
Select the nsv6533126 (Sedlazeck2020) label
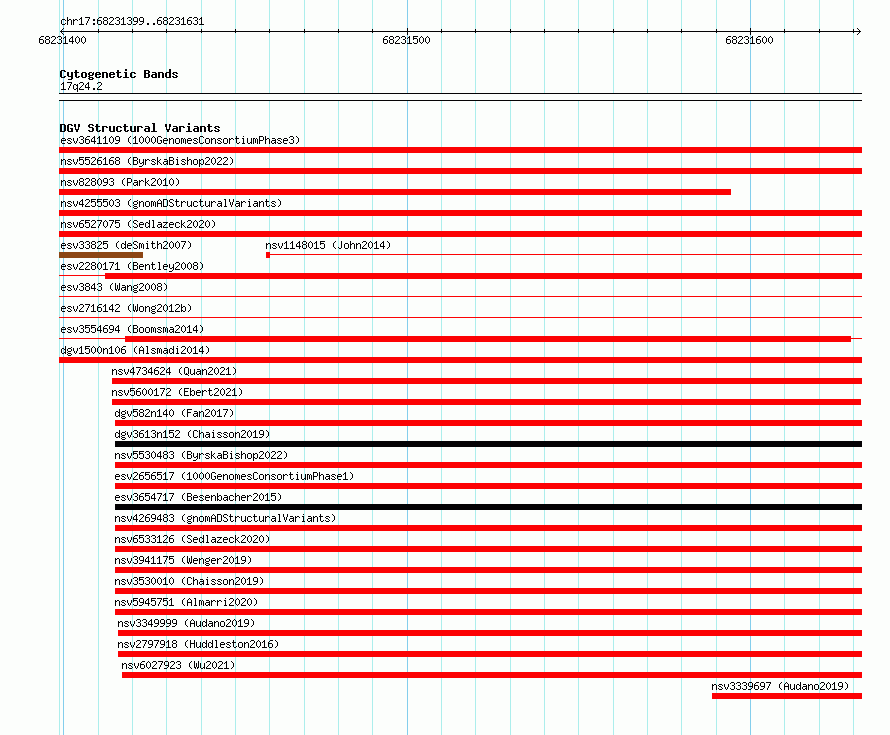(192, 539)
